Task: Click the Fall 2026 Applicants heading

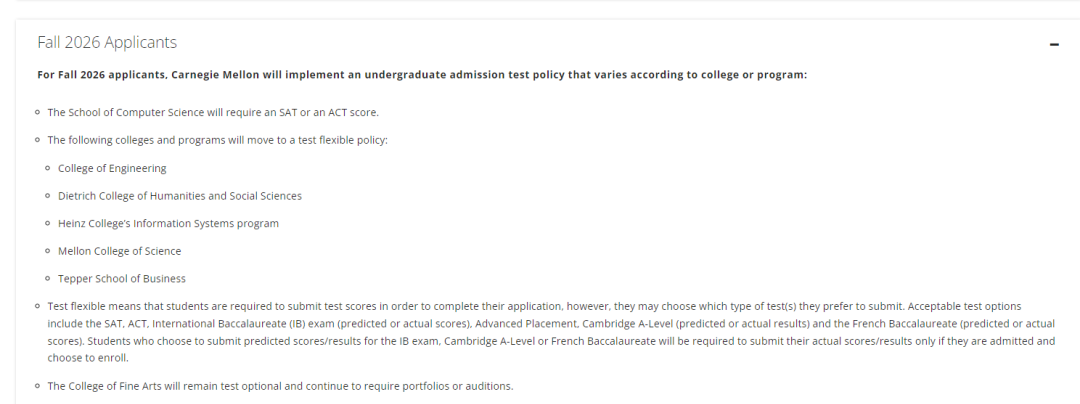Action: click(107, 42)
